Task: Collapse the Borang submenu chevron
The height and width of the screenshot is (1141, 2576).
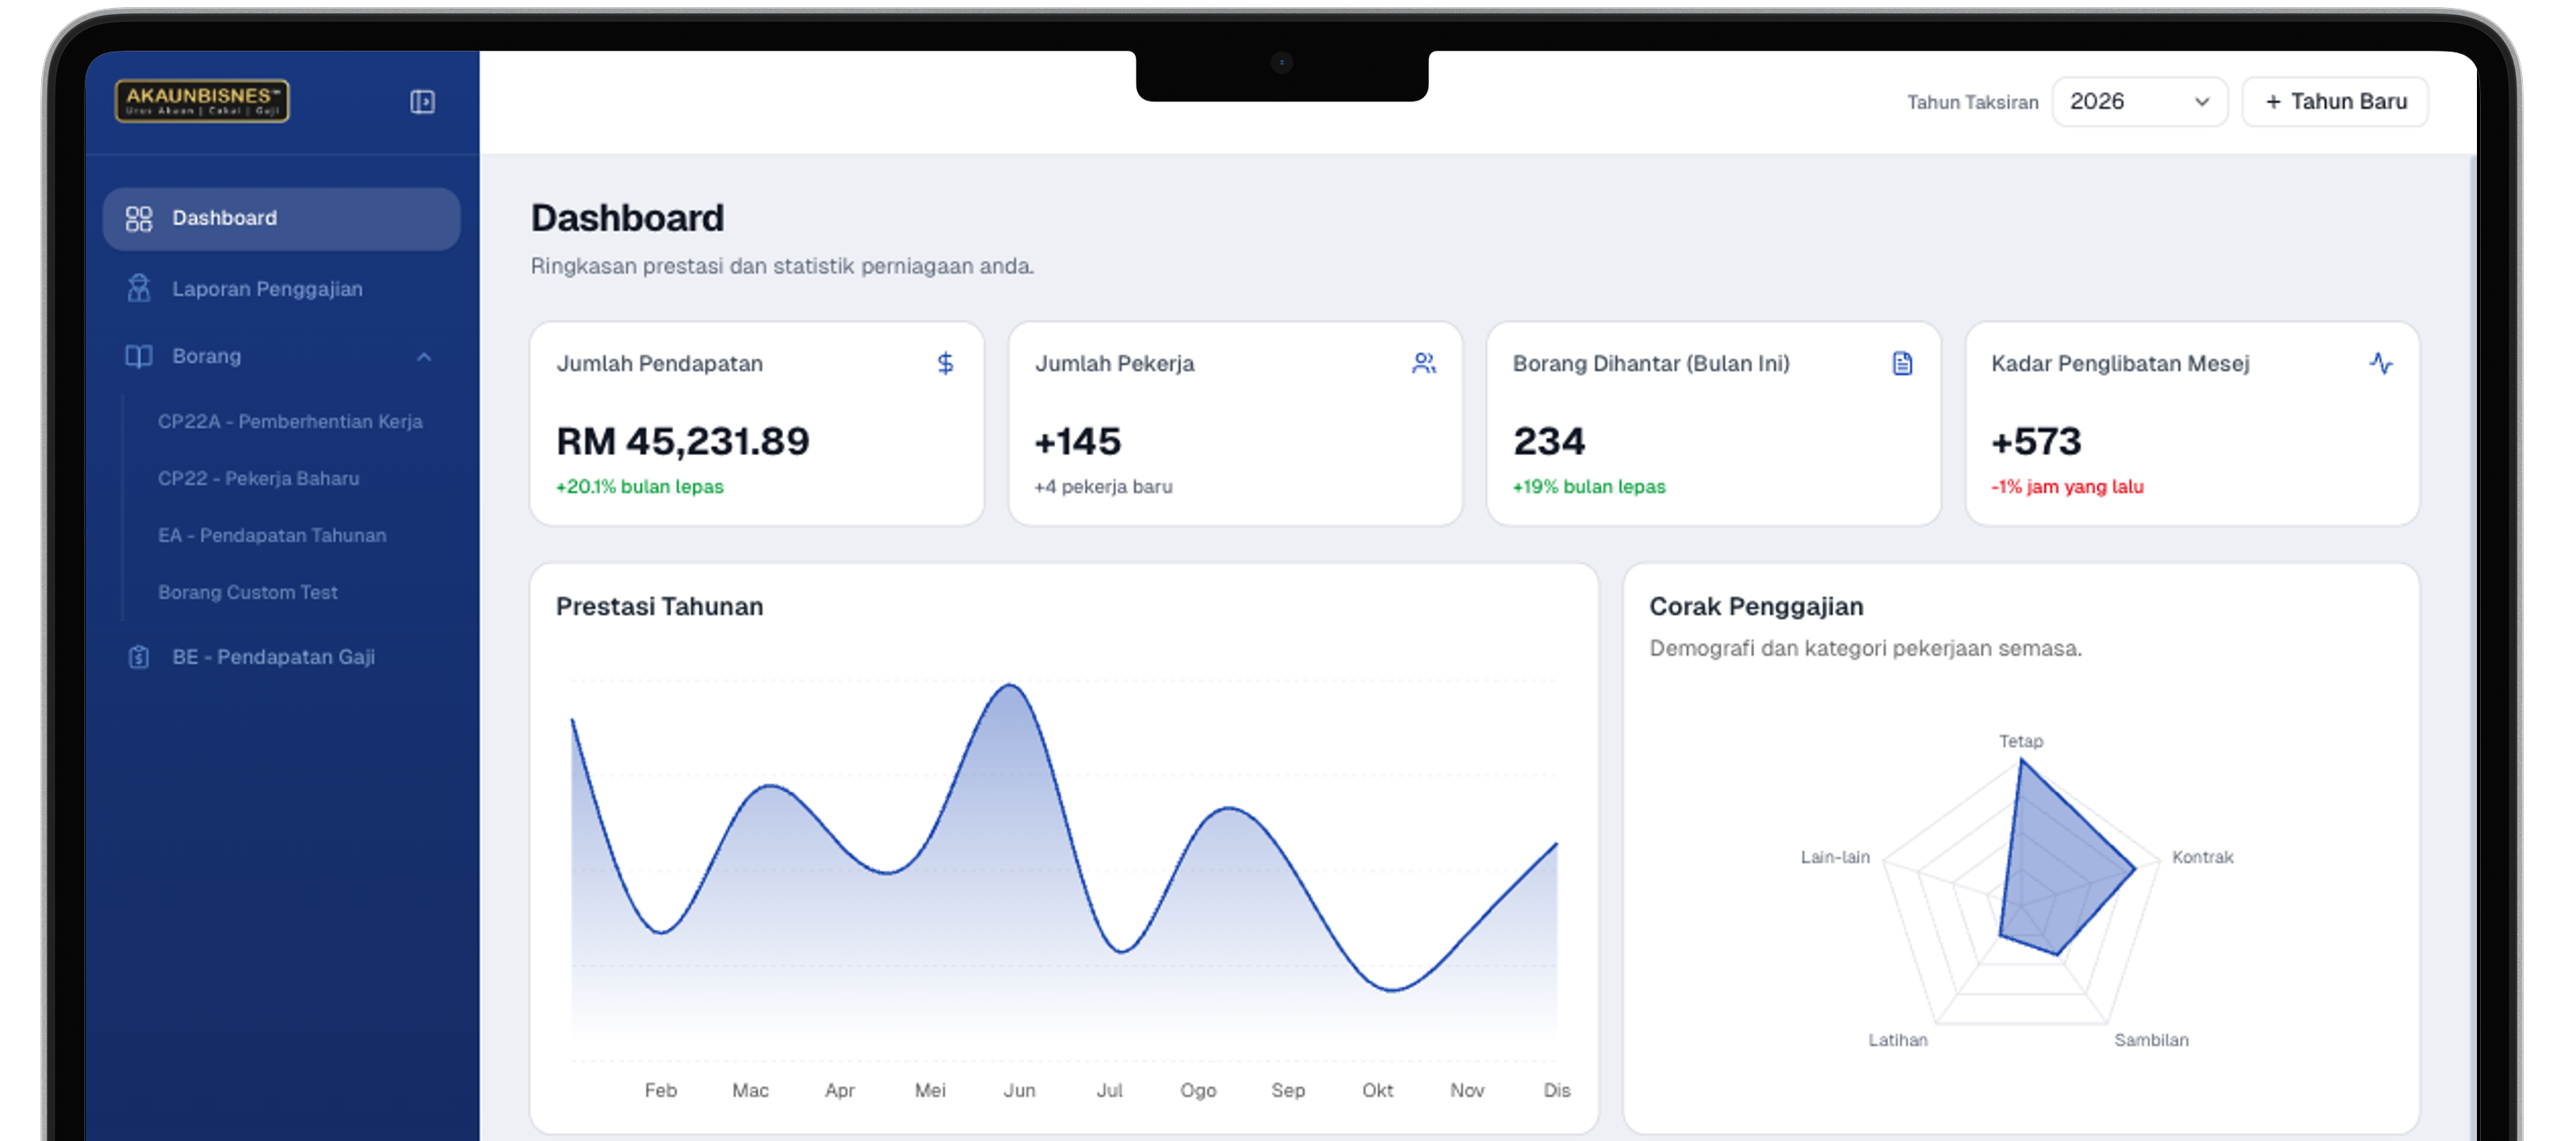Action: point(425,356)
